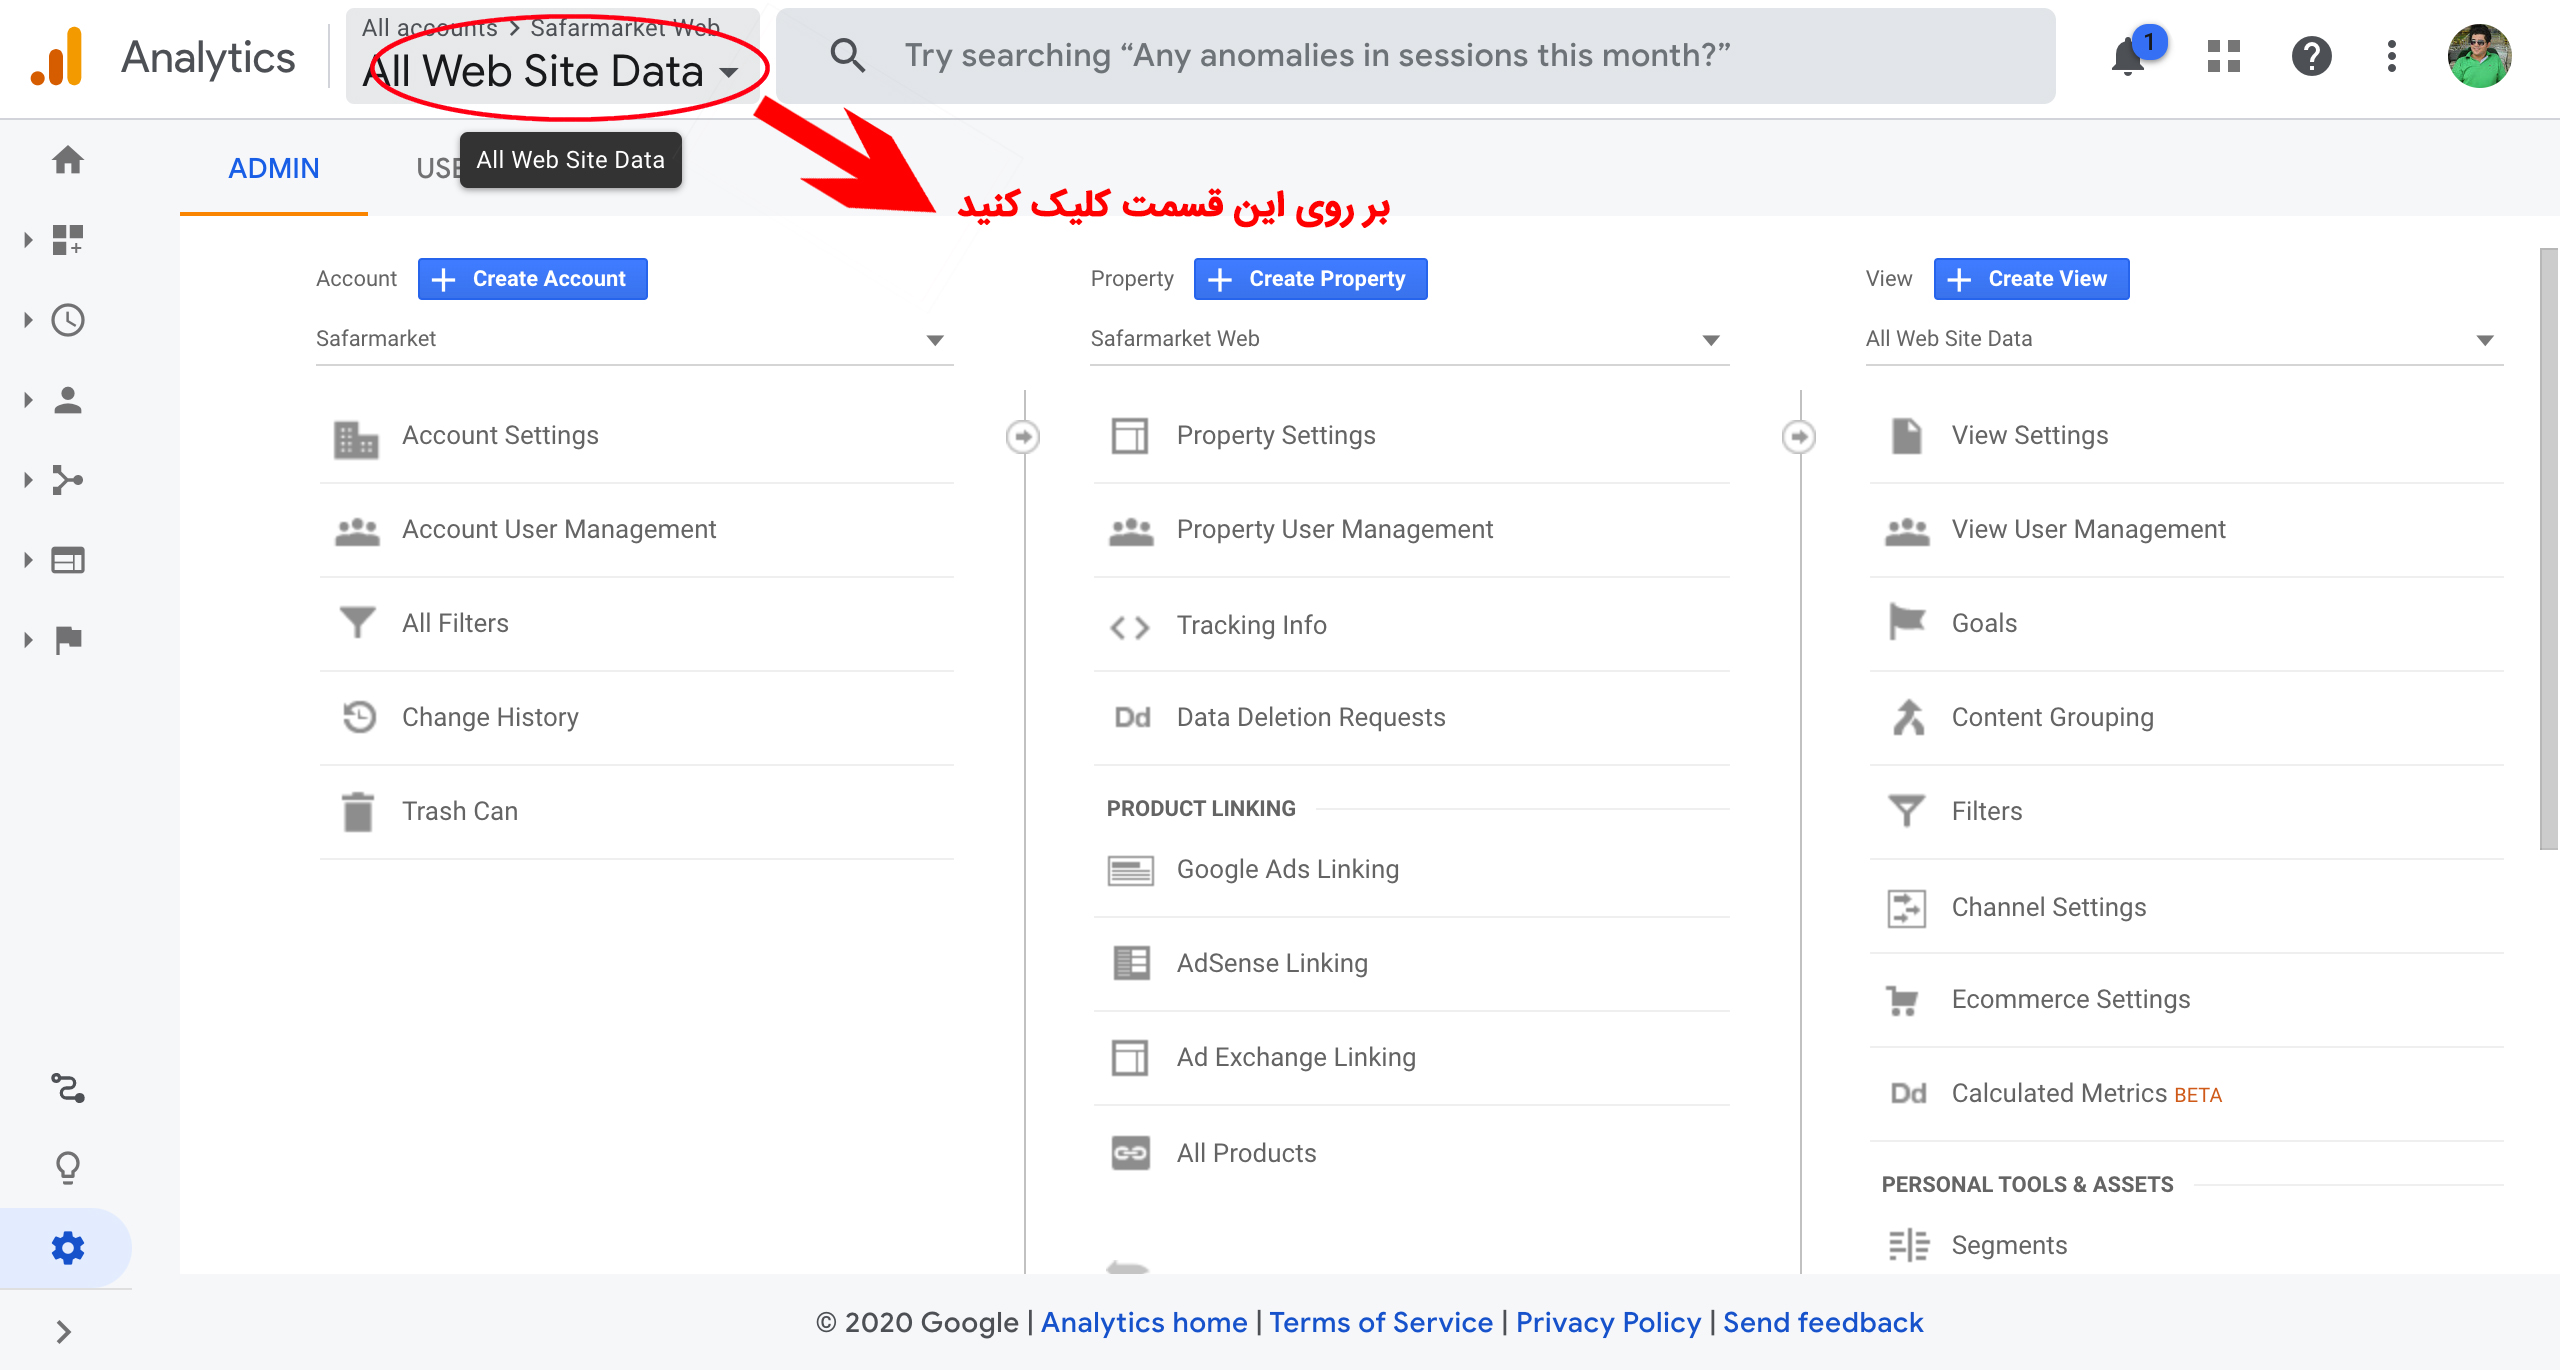Follow the Analytics home footer link

point(1144,1323)
